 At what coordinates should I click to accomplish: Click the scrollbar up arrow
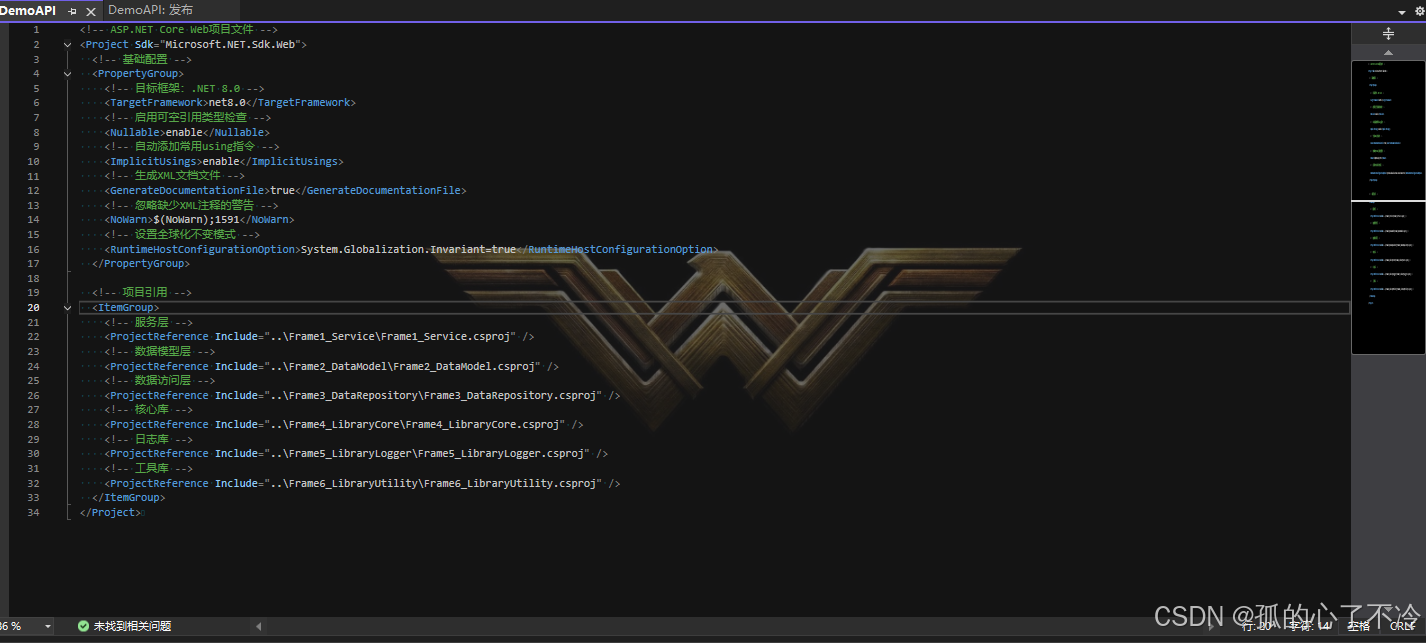(1388, 52)
